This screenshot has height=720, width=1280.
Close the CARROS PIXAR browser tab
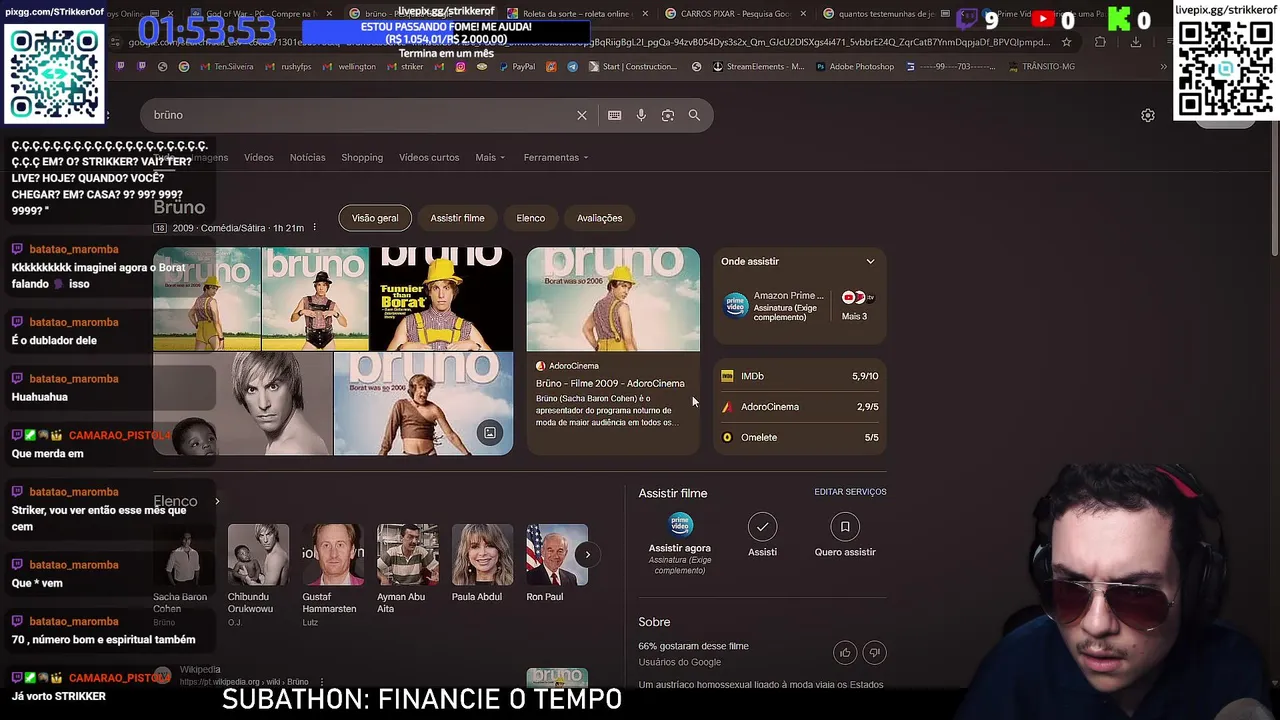(x=803, y=14)
